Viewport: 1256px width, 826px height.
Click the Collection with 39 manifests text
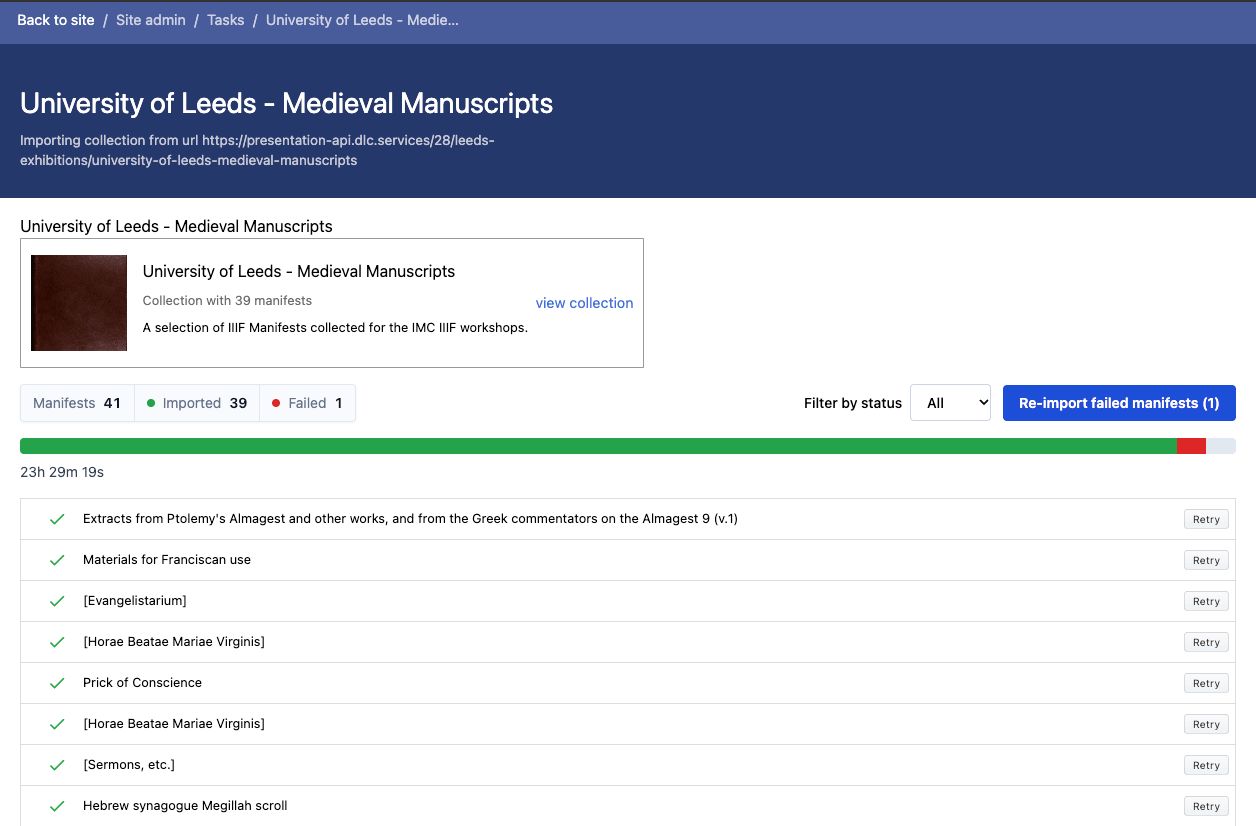(227, 300)
